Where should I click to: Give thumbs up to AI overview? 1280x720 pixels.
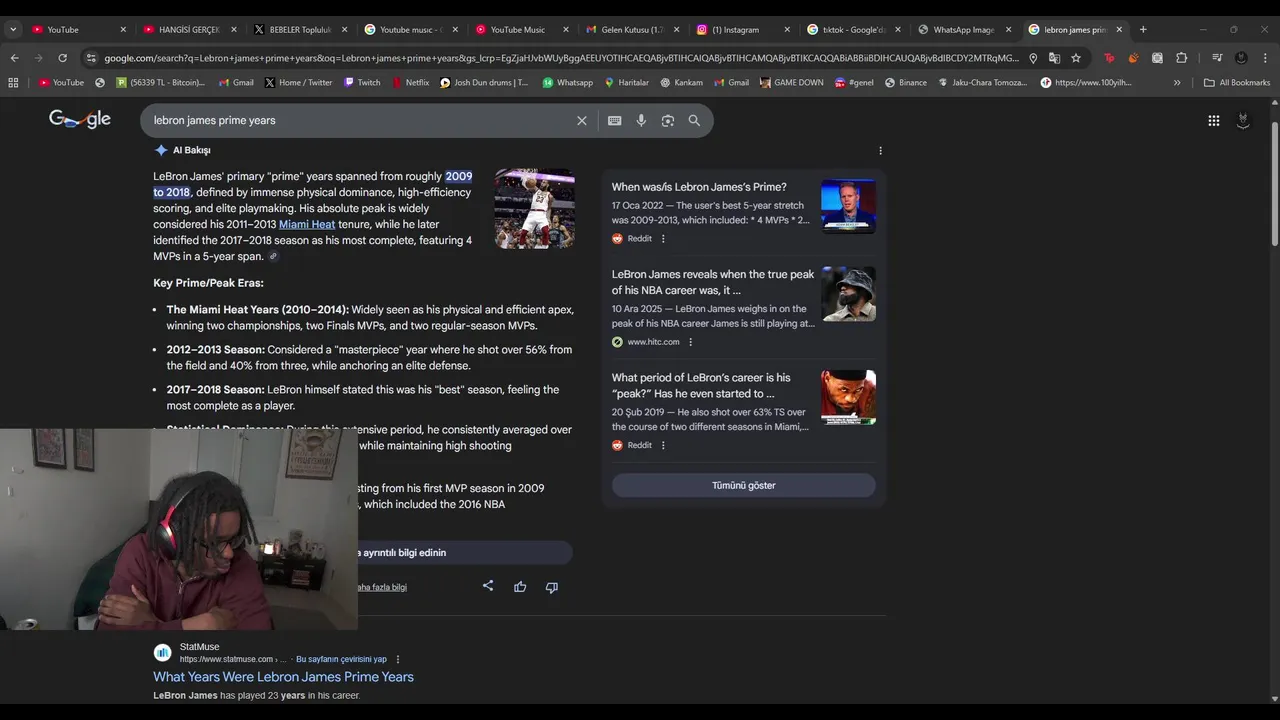pos(520,587)
